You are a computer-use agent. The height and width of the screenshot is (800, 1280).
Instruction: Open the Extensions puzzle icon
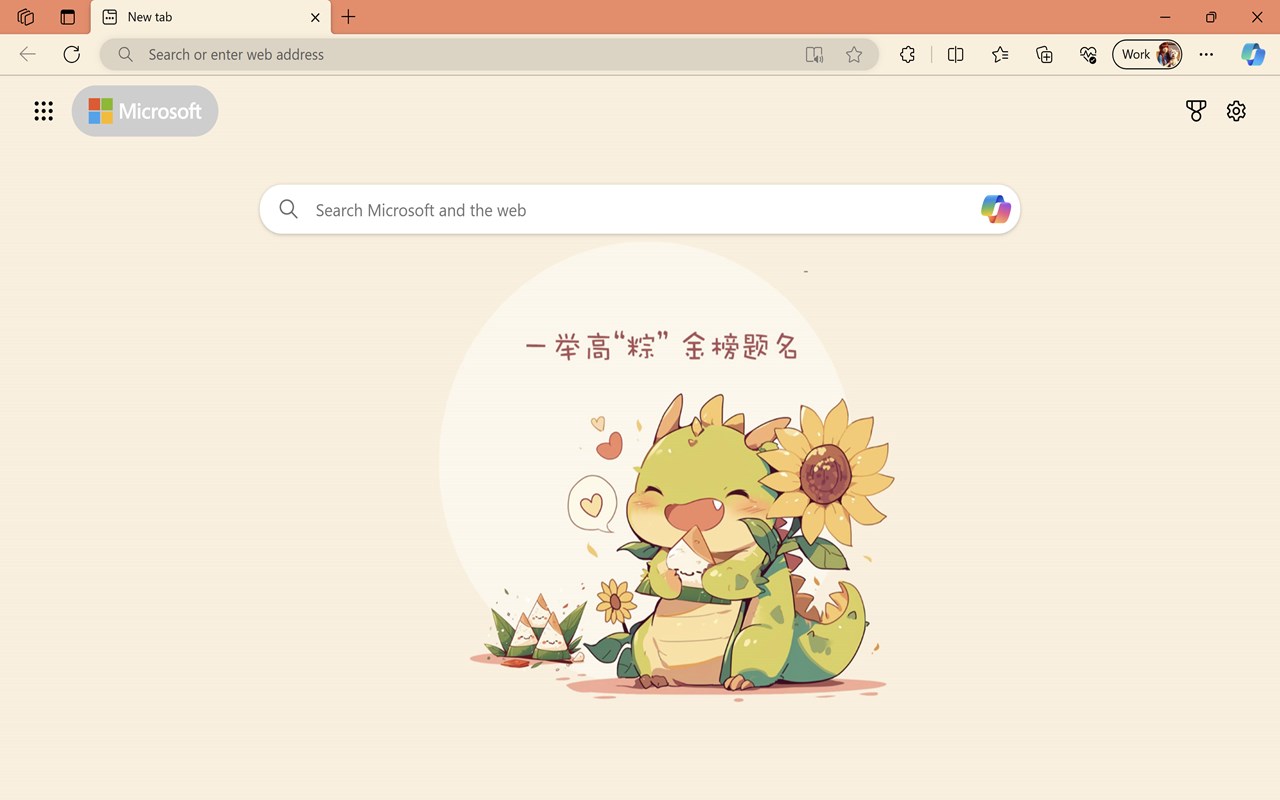click(908, 55)
